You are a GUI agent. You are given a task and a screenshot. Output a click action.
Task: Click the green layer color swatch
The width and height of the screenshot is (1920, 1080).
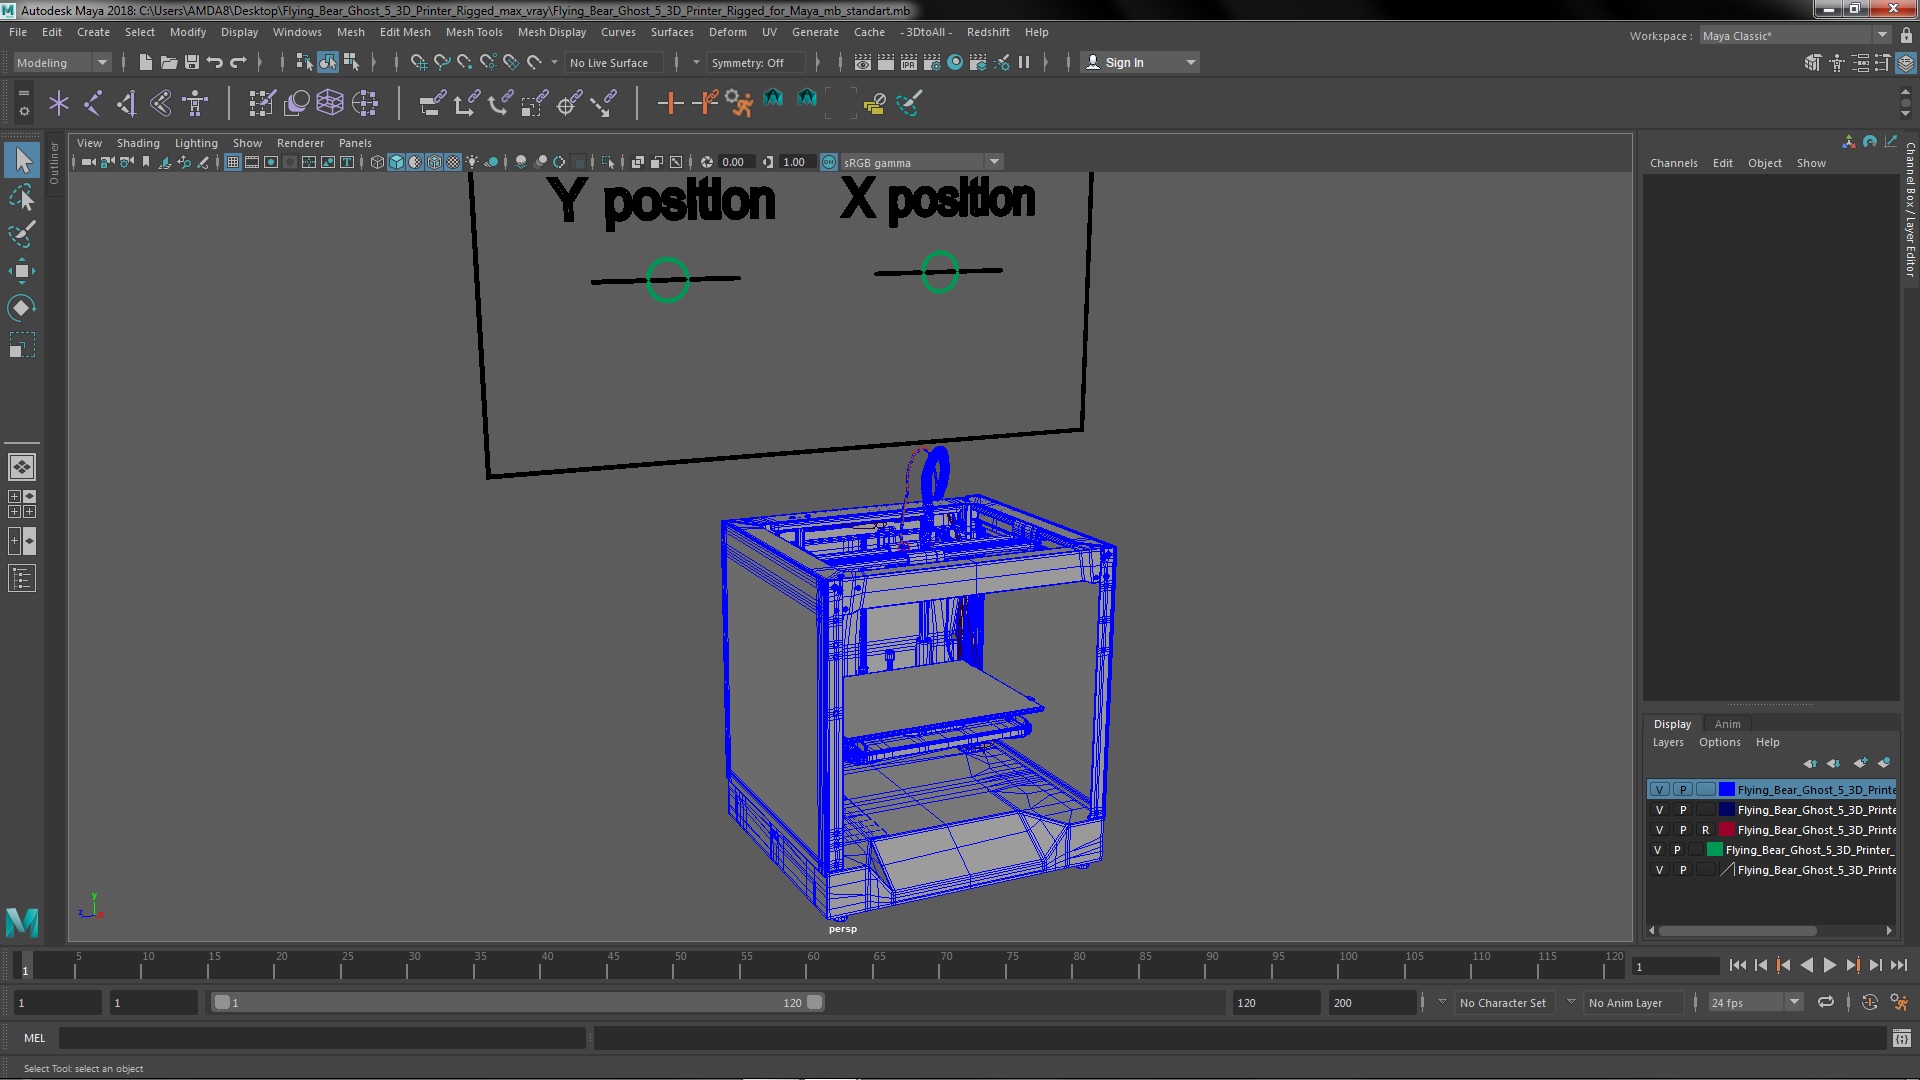click(x=1715, y=850)
